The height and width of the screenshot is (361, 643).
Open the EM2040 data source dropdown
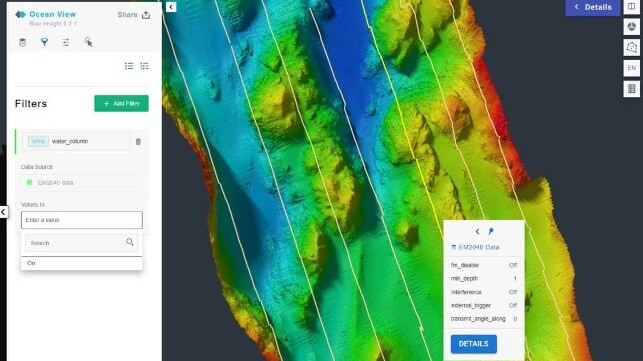(x=82, y=183)
